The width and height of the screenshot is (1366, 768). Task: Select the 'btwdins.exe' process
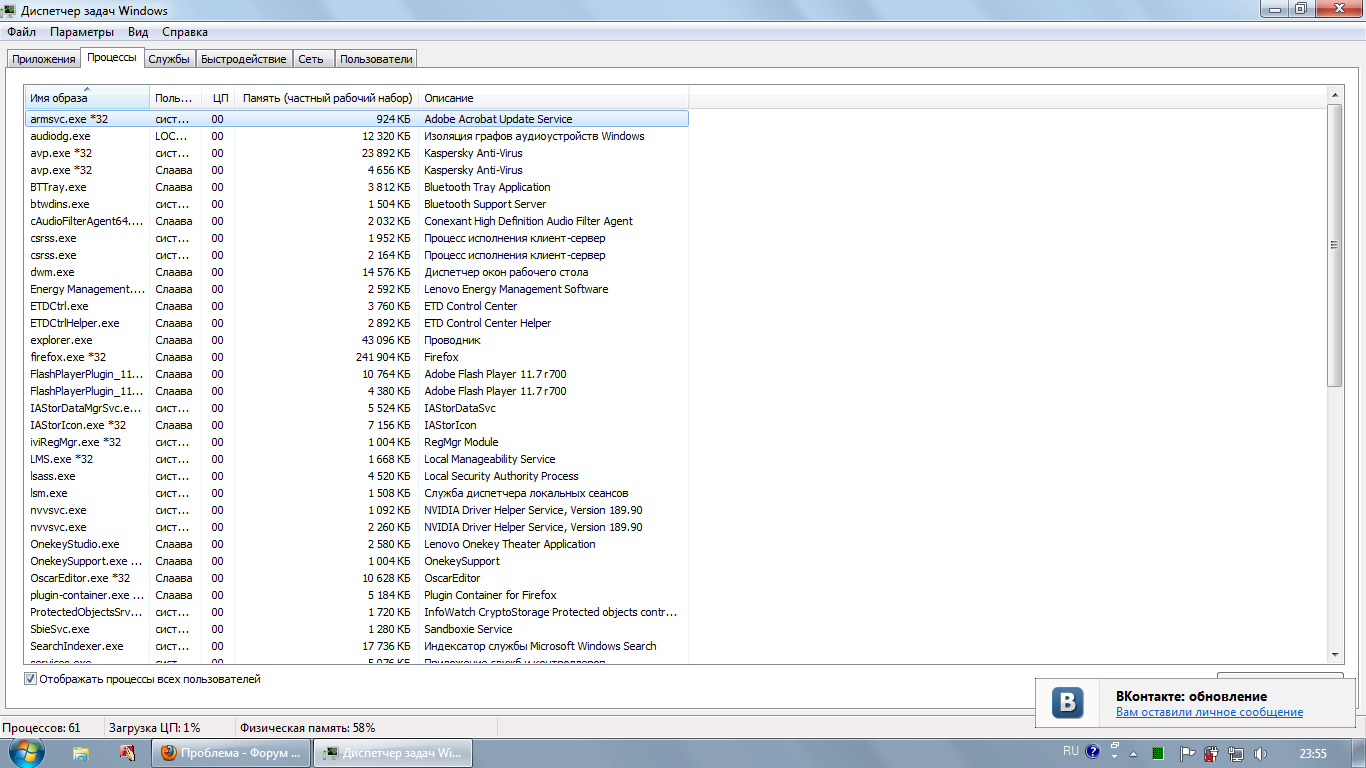click(x=356, y=204)
